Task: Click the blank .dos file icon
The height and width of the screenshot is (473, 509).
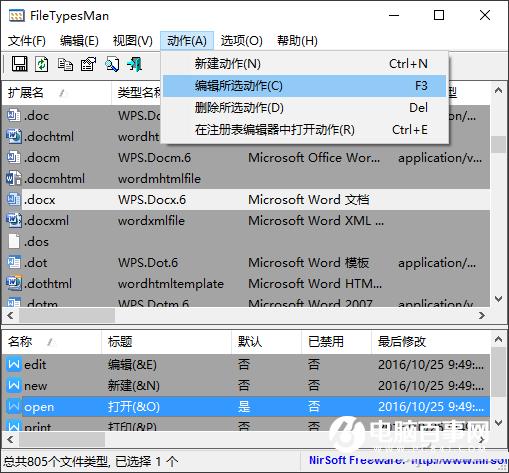Action: click(x=14, y=241)
